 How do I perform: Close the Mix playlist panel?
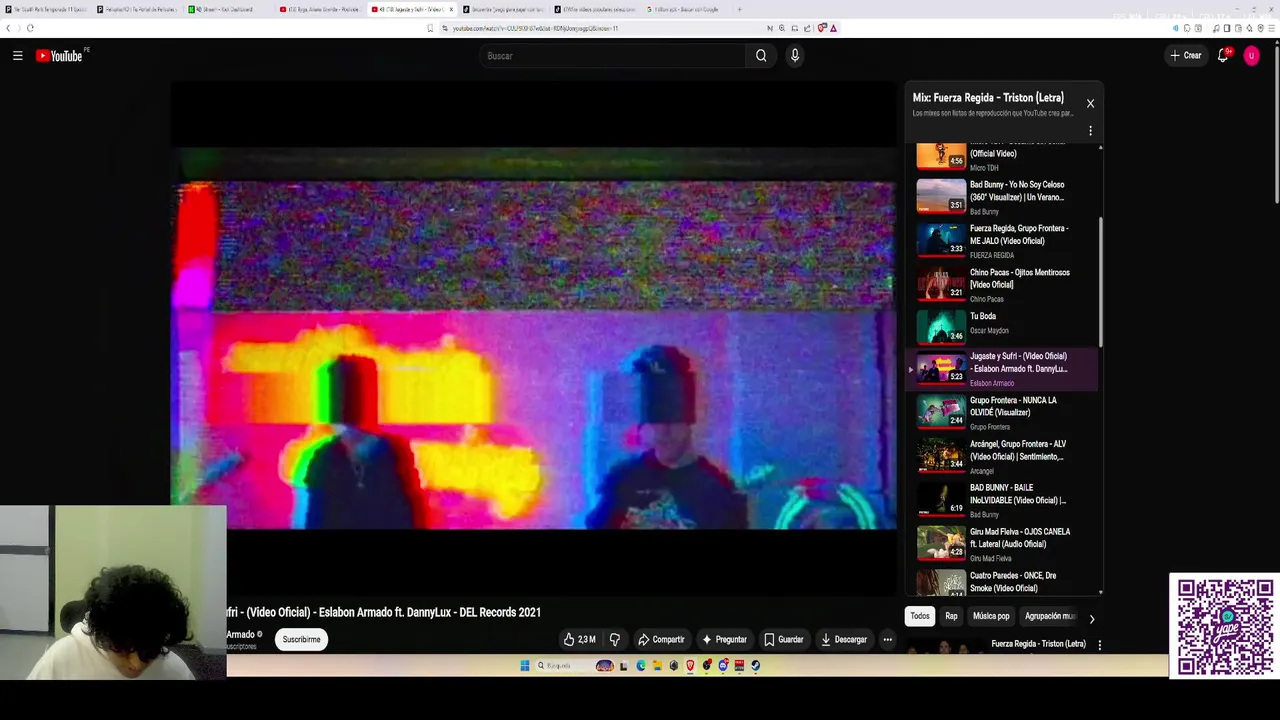tap(1090, 103)
